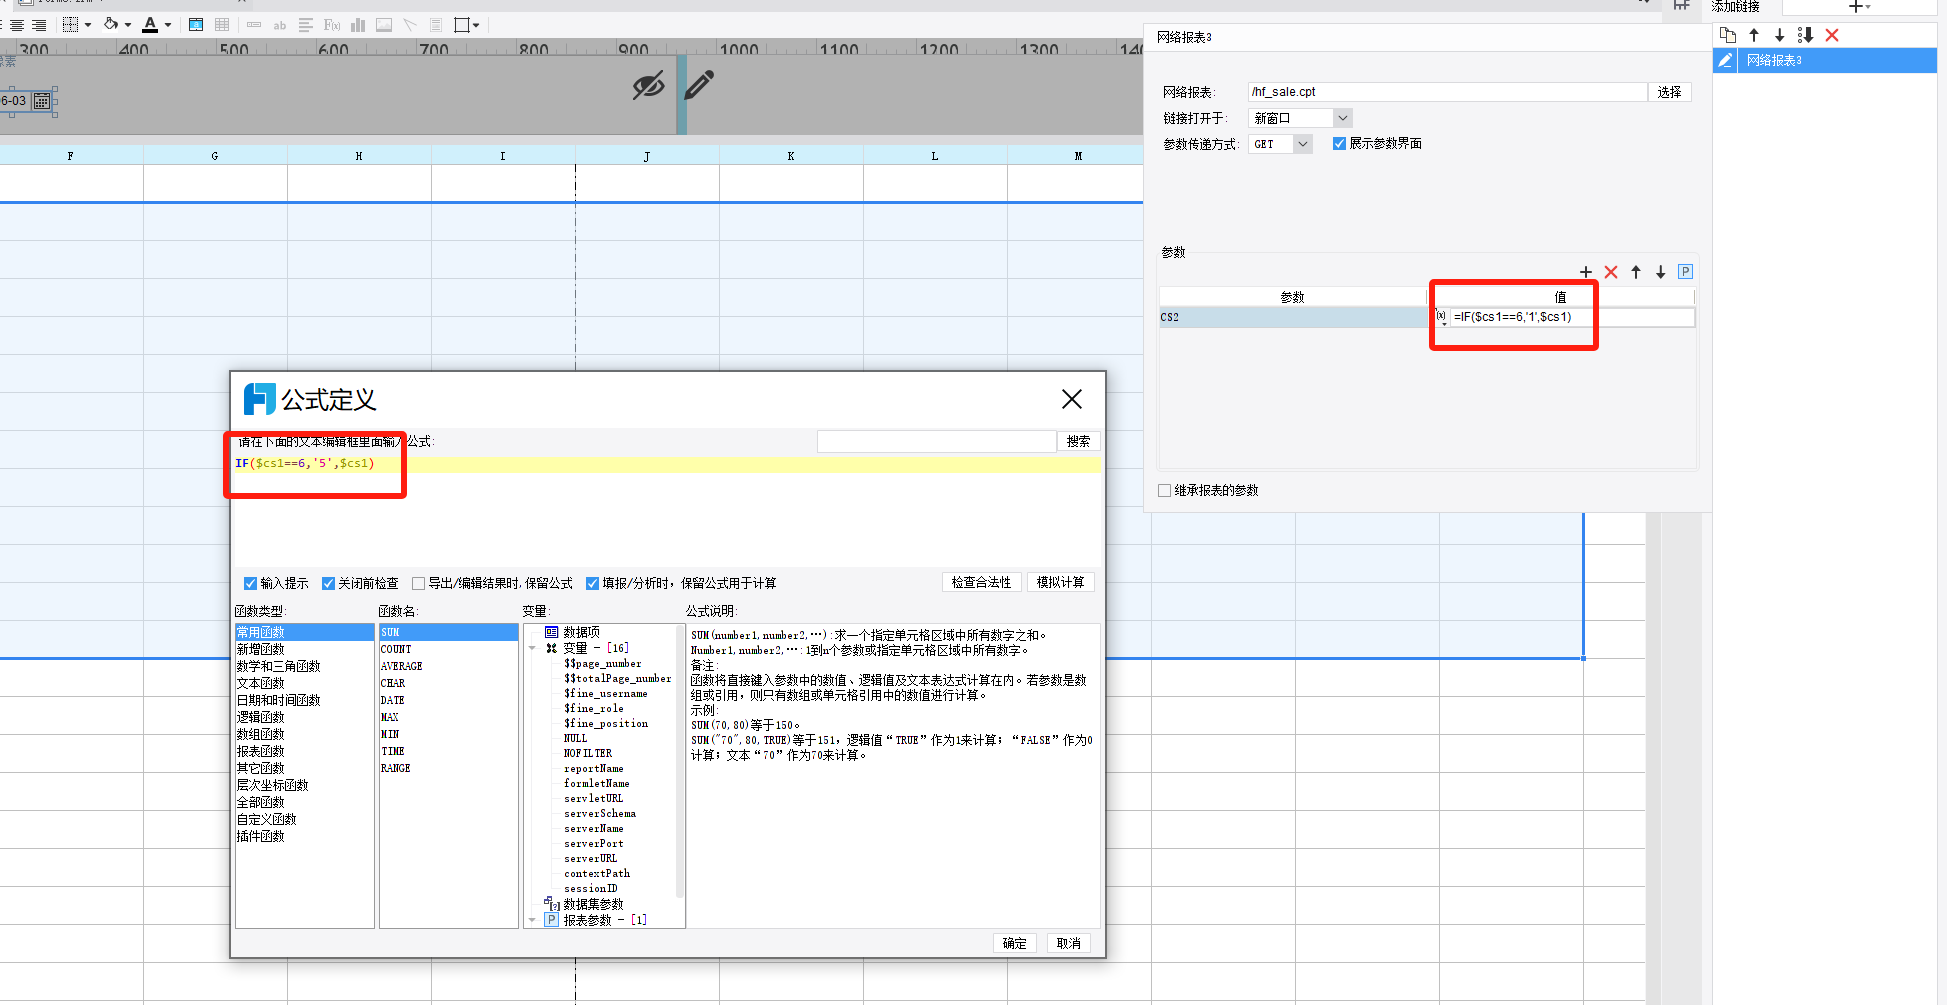Select 全部函数 function type
The width and height of the screenshot is (1947, 1005).
point(261,802)
